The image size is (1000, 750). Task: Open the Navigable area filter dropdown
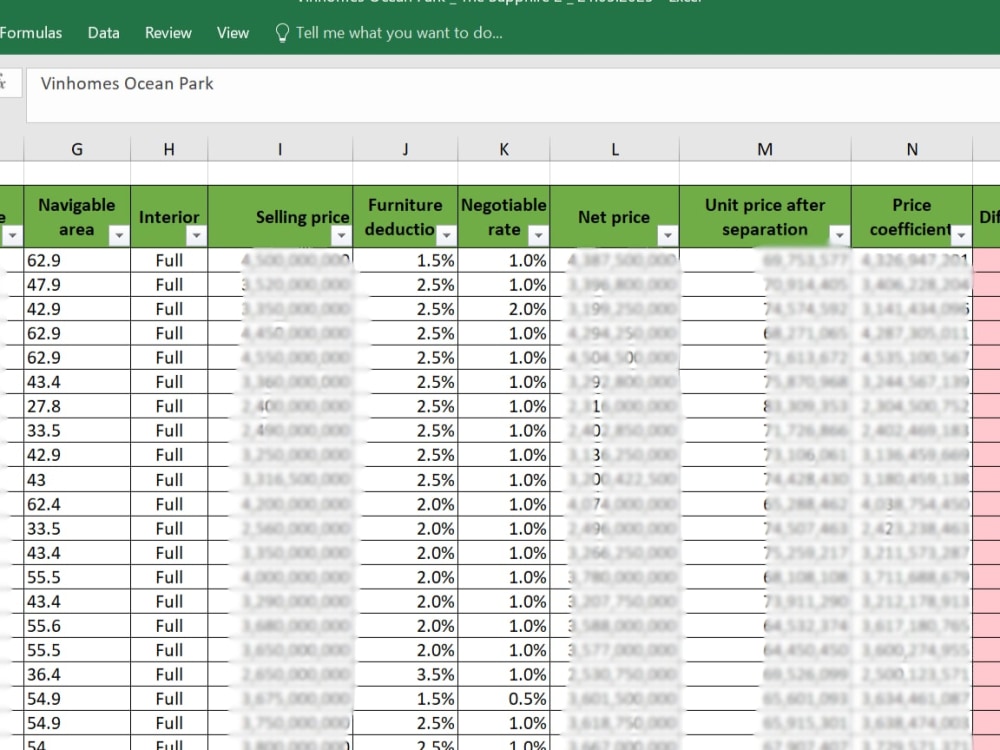[x=119, y=235]
